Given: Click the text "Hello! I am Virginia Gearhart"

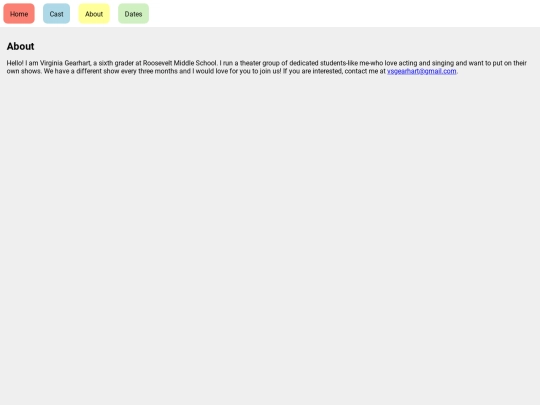Looking at the screenshot, I should click(x=49, y=63).
